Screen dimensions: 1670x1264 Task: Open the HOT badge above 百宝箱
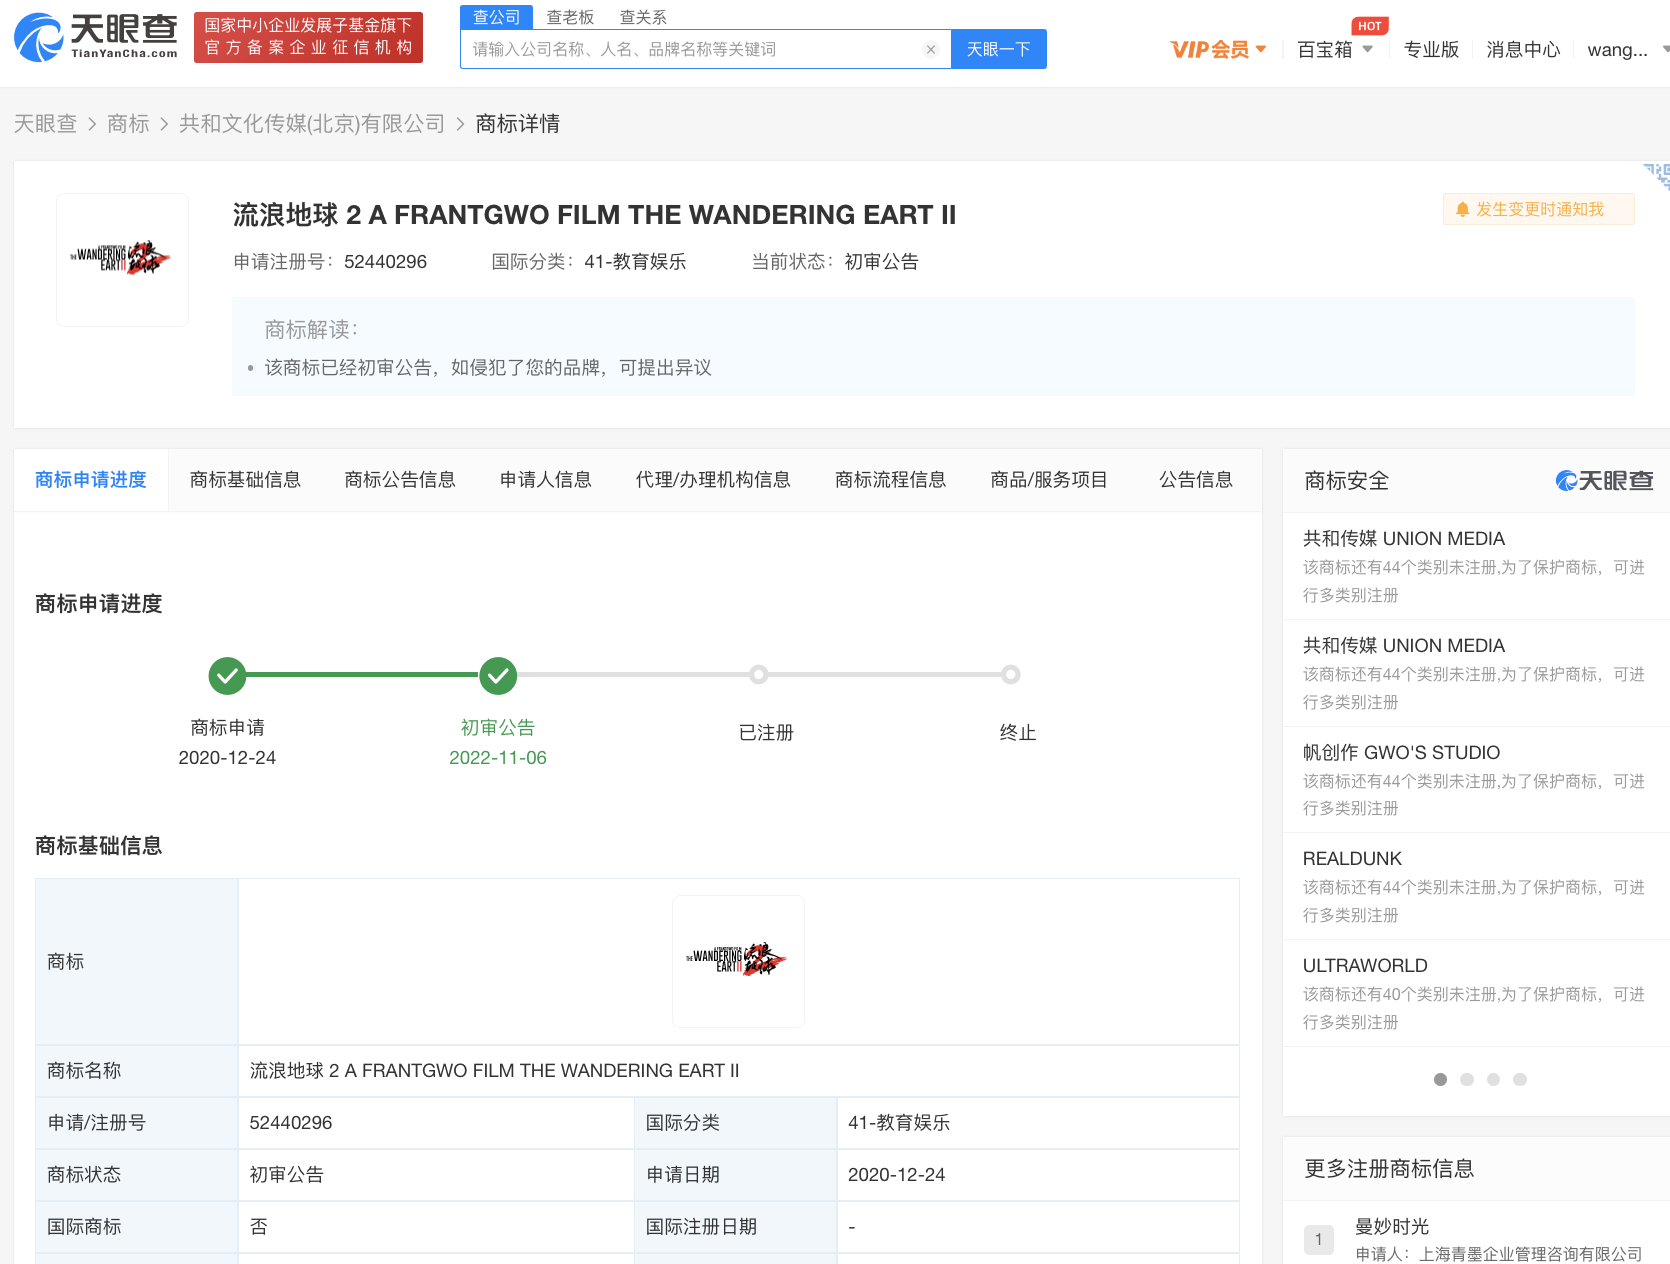pyautogui.click(x=1369, y=26)
